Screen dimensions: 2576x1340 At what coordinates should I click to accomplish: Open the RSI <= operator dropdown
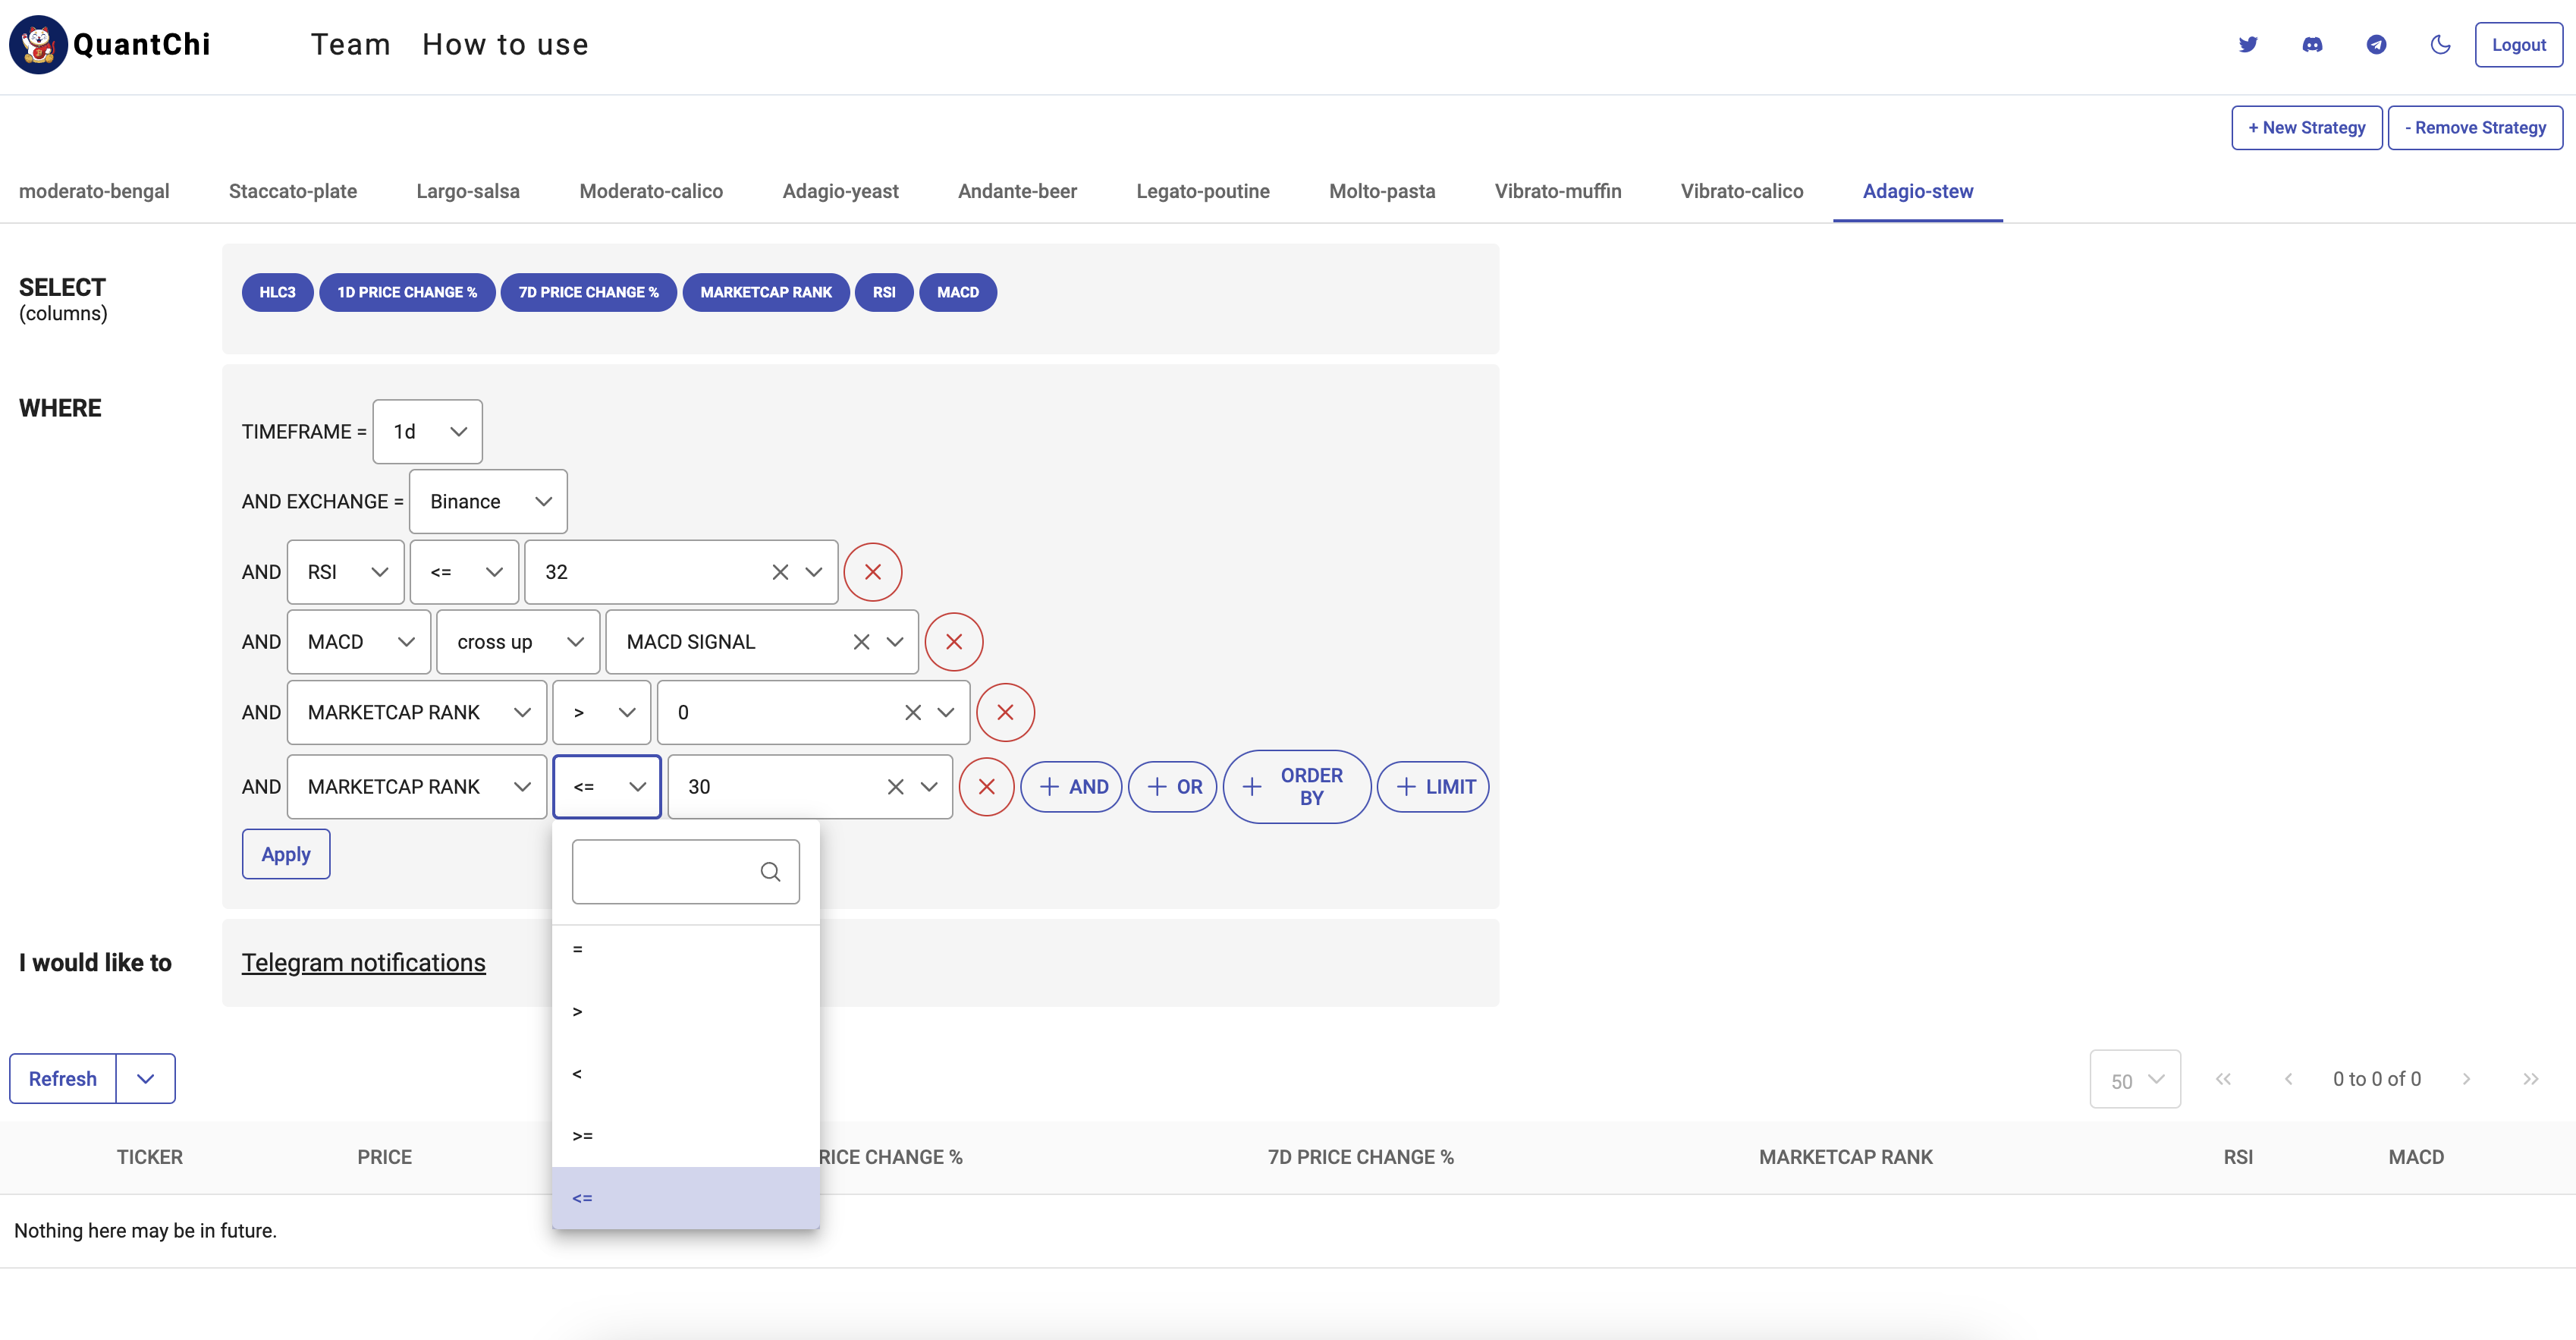[x=464, y=572]
